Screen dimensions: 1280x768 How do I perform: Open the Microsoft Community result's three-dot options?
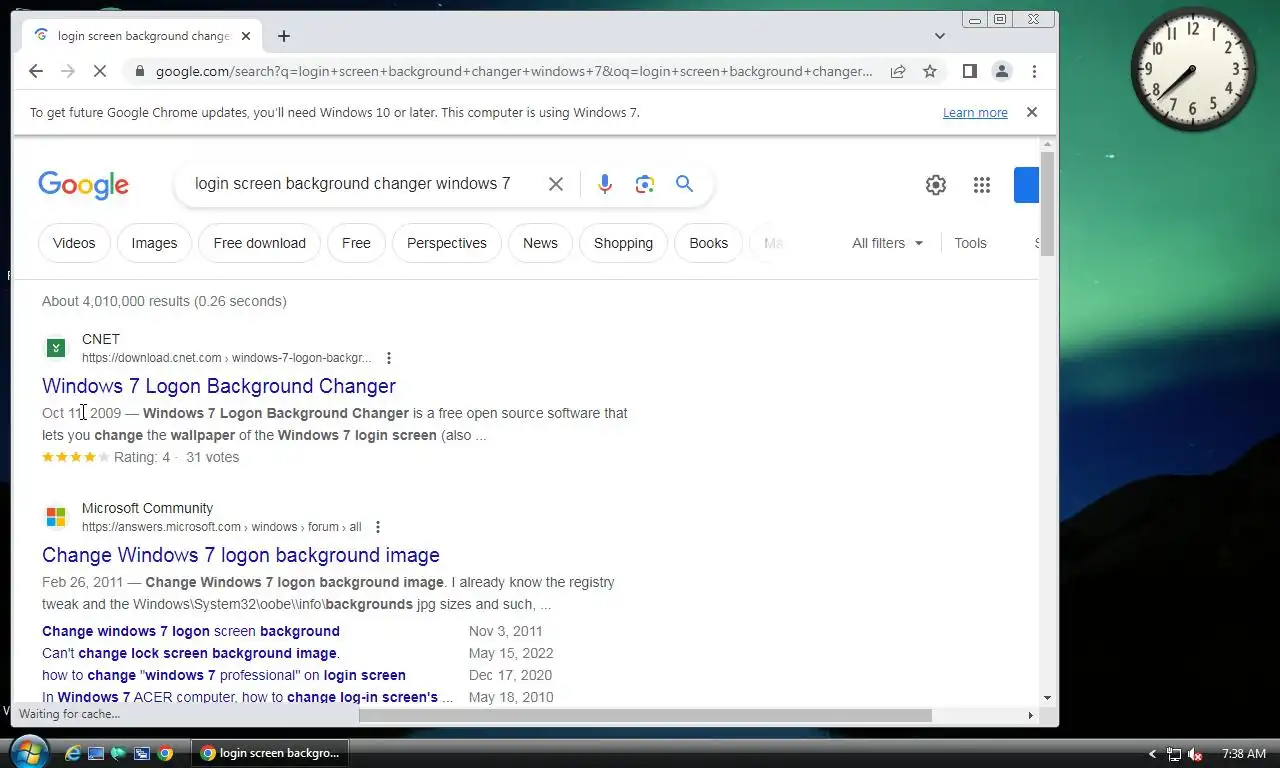coord(379,527)
